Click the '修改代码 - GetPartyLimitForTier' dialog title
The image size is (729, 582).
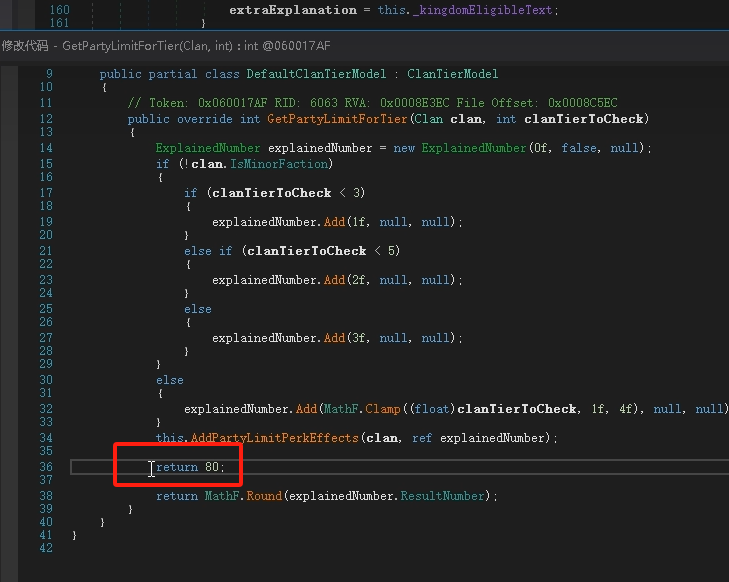point(166,46)
